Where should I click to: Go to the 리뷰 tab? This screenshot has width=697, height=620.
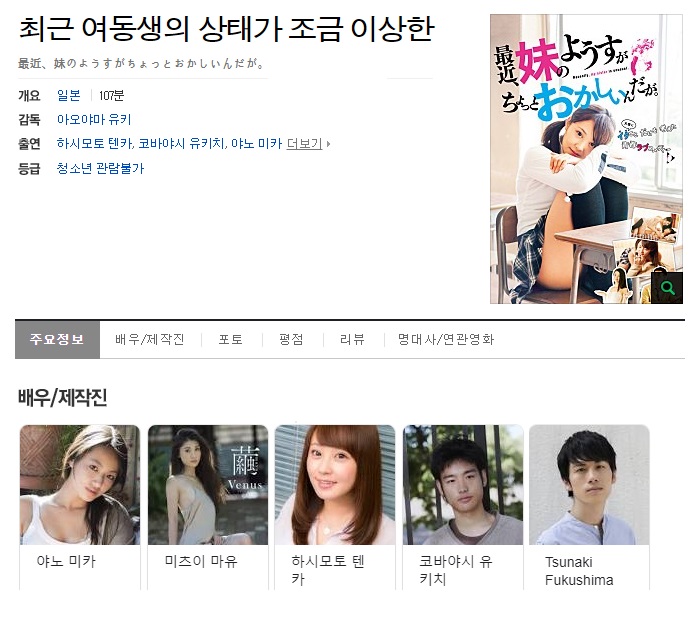coord(352,340)
